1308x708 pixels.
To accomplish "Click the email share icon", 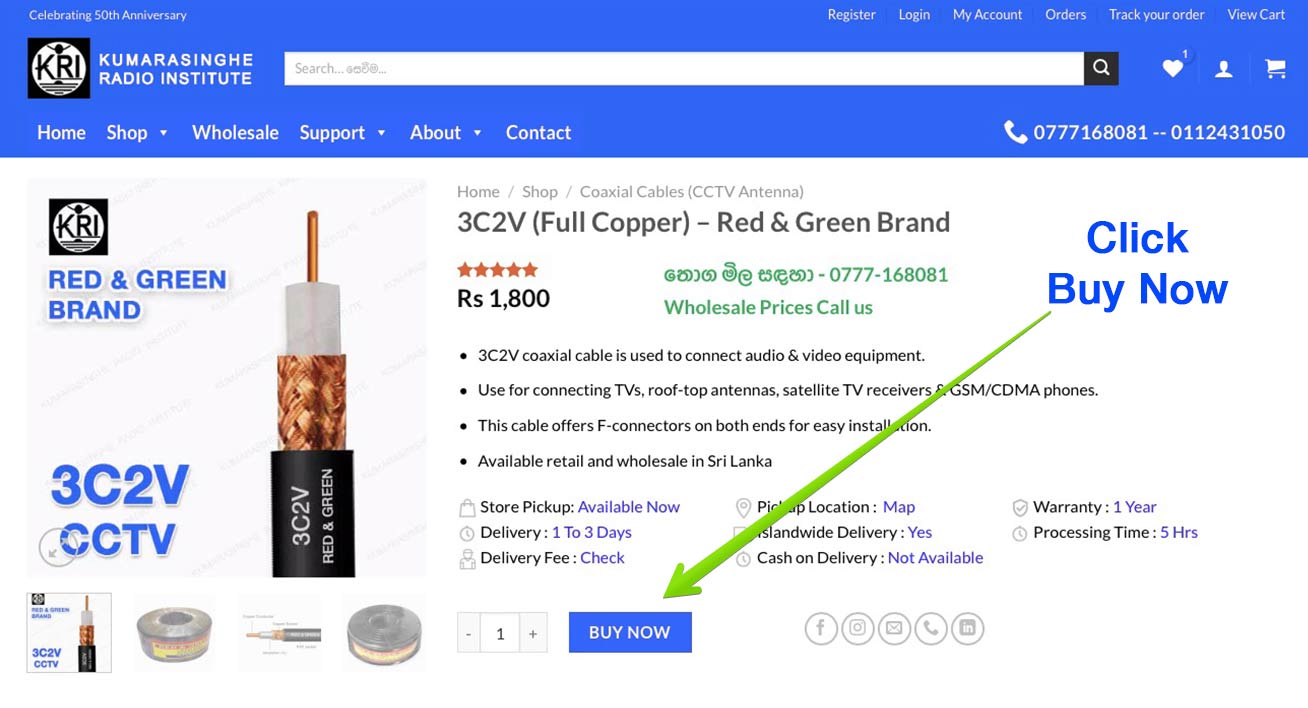I will pyautogui.click(x=894, y=628).
